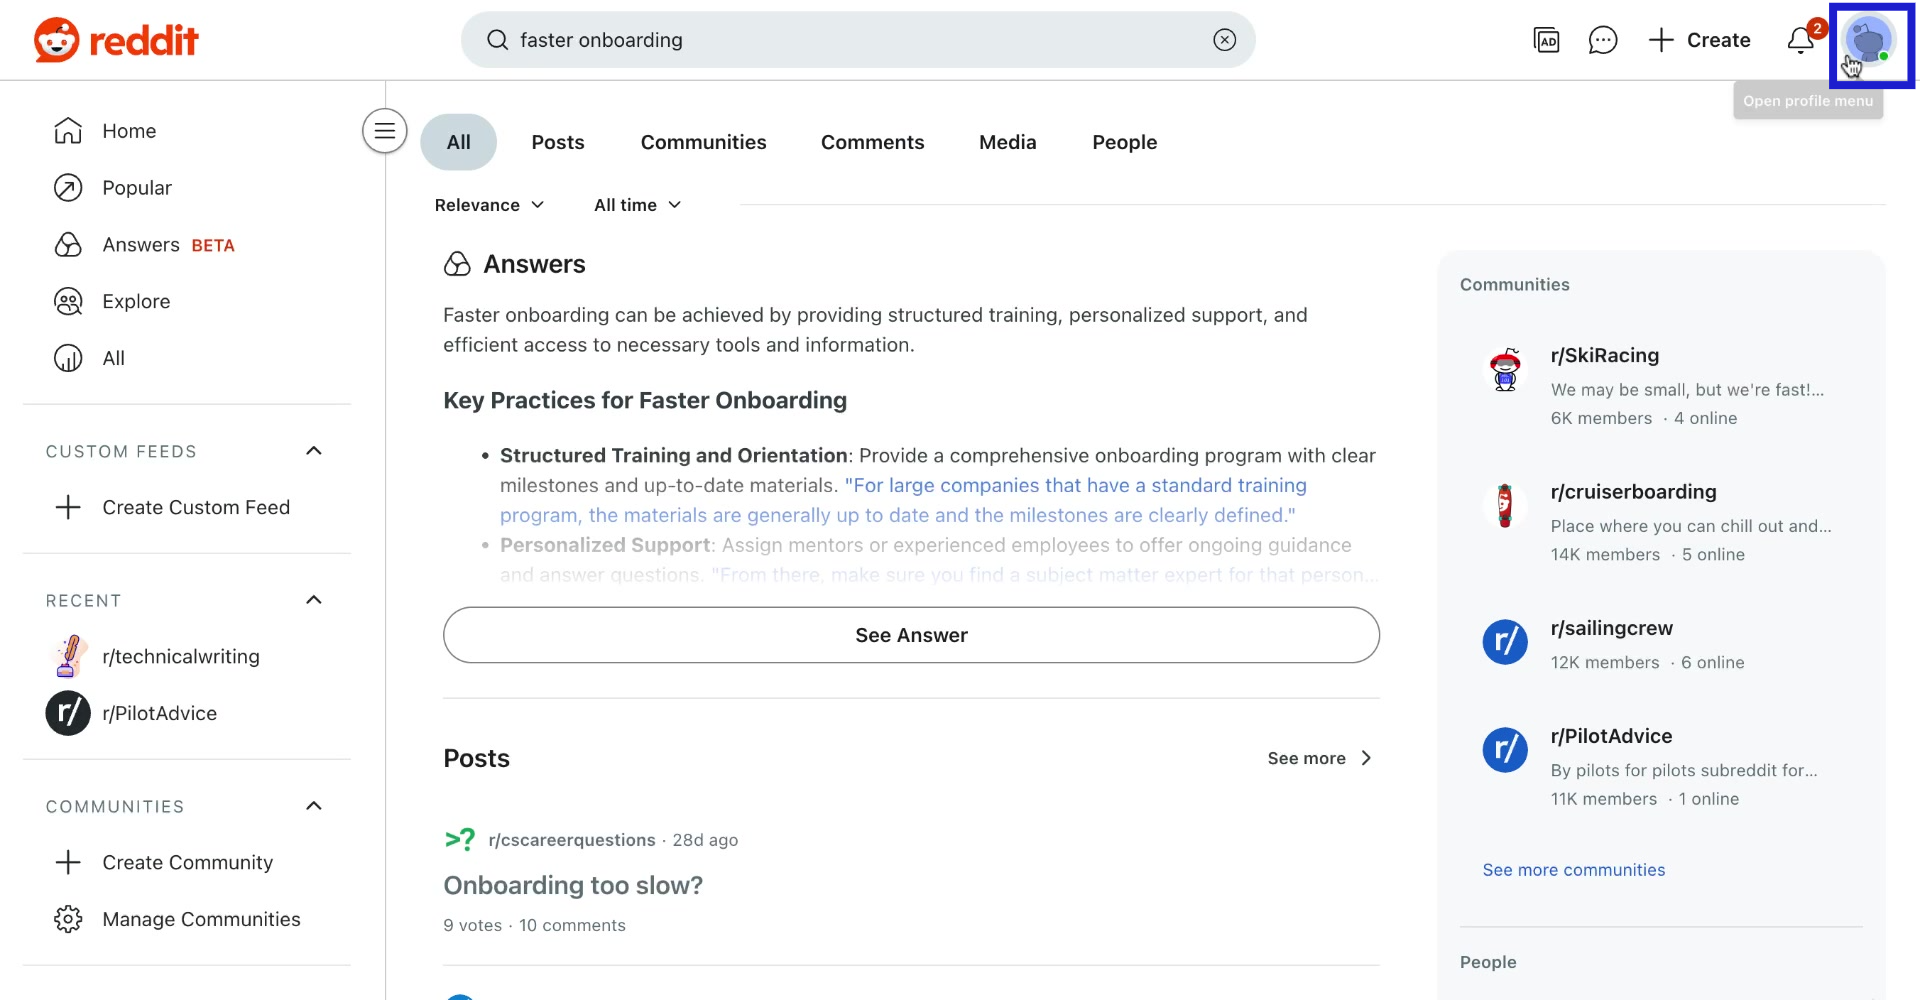Click the Reddit snoo logo
The height and width of the screenshot is (1000, 1920).
click(x=57, y=40)
